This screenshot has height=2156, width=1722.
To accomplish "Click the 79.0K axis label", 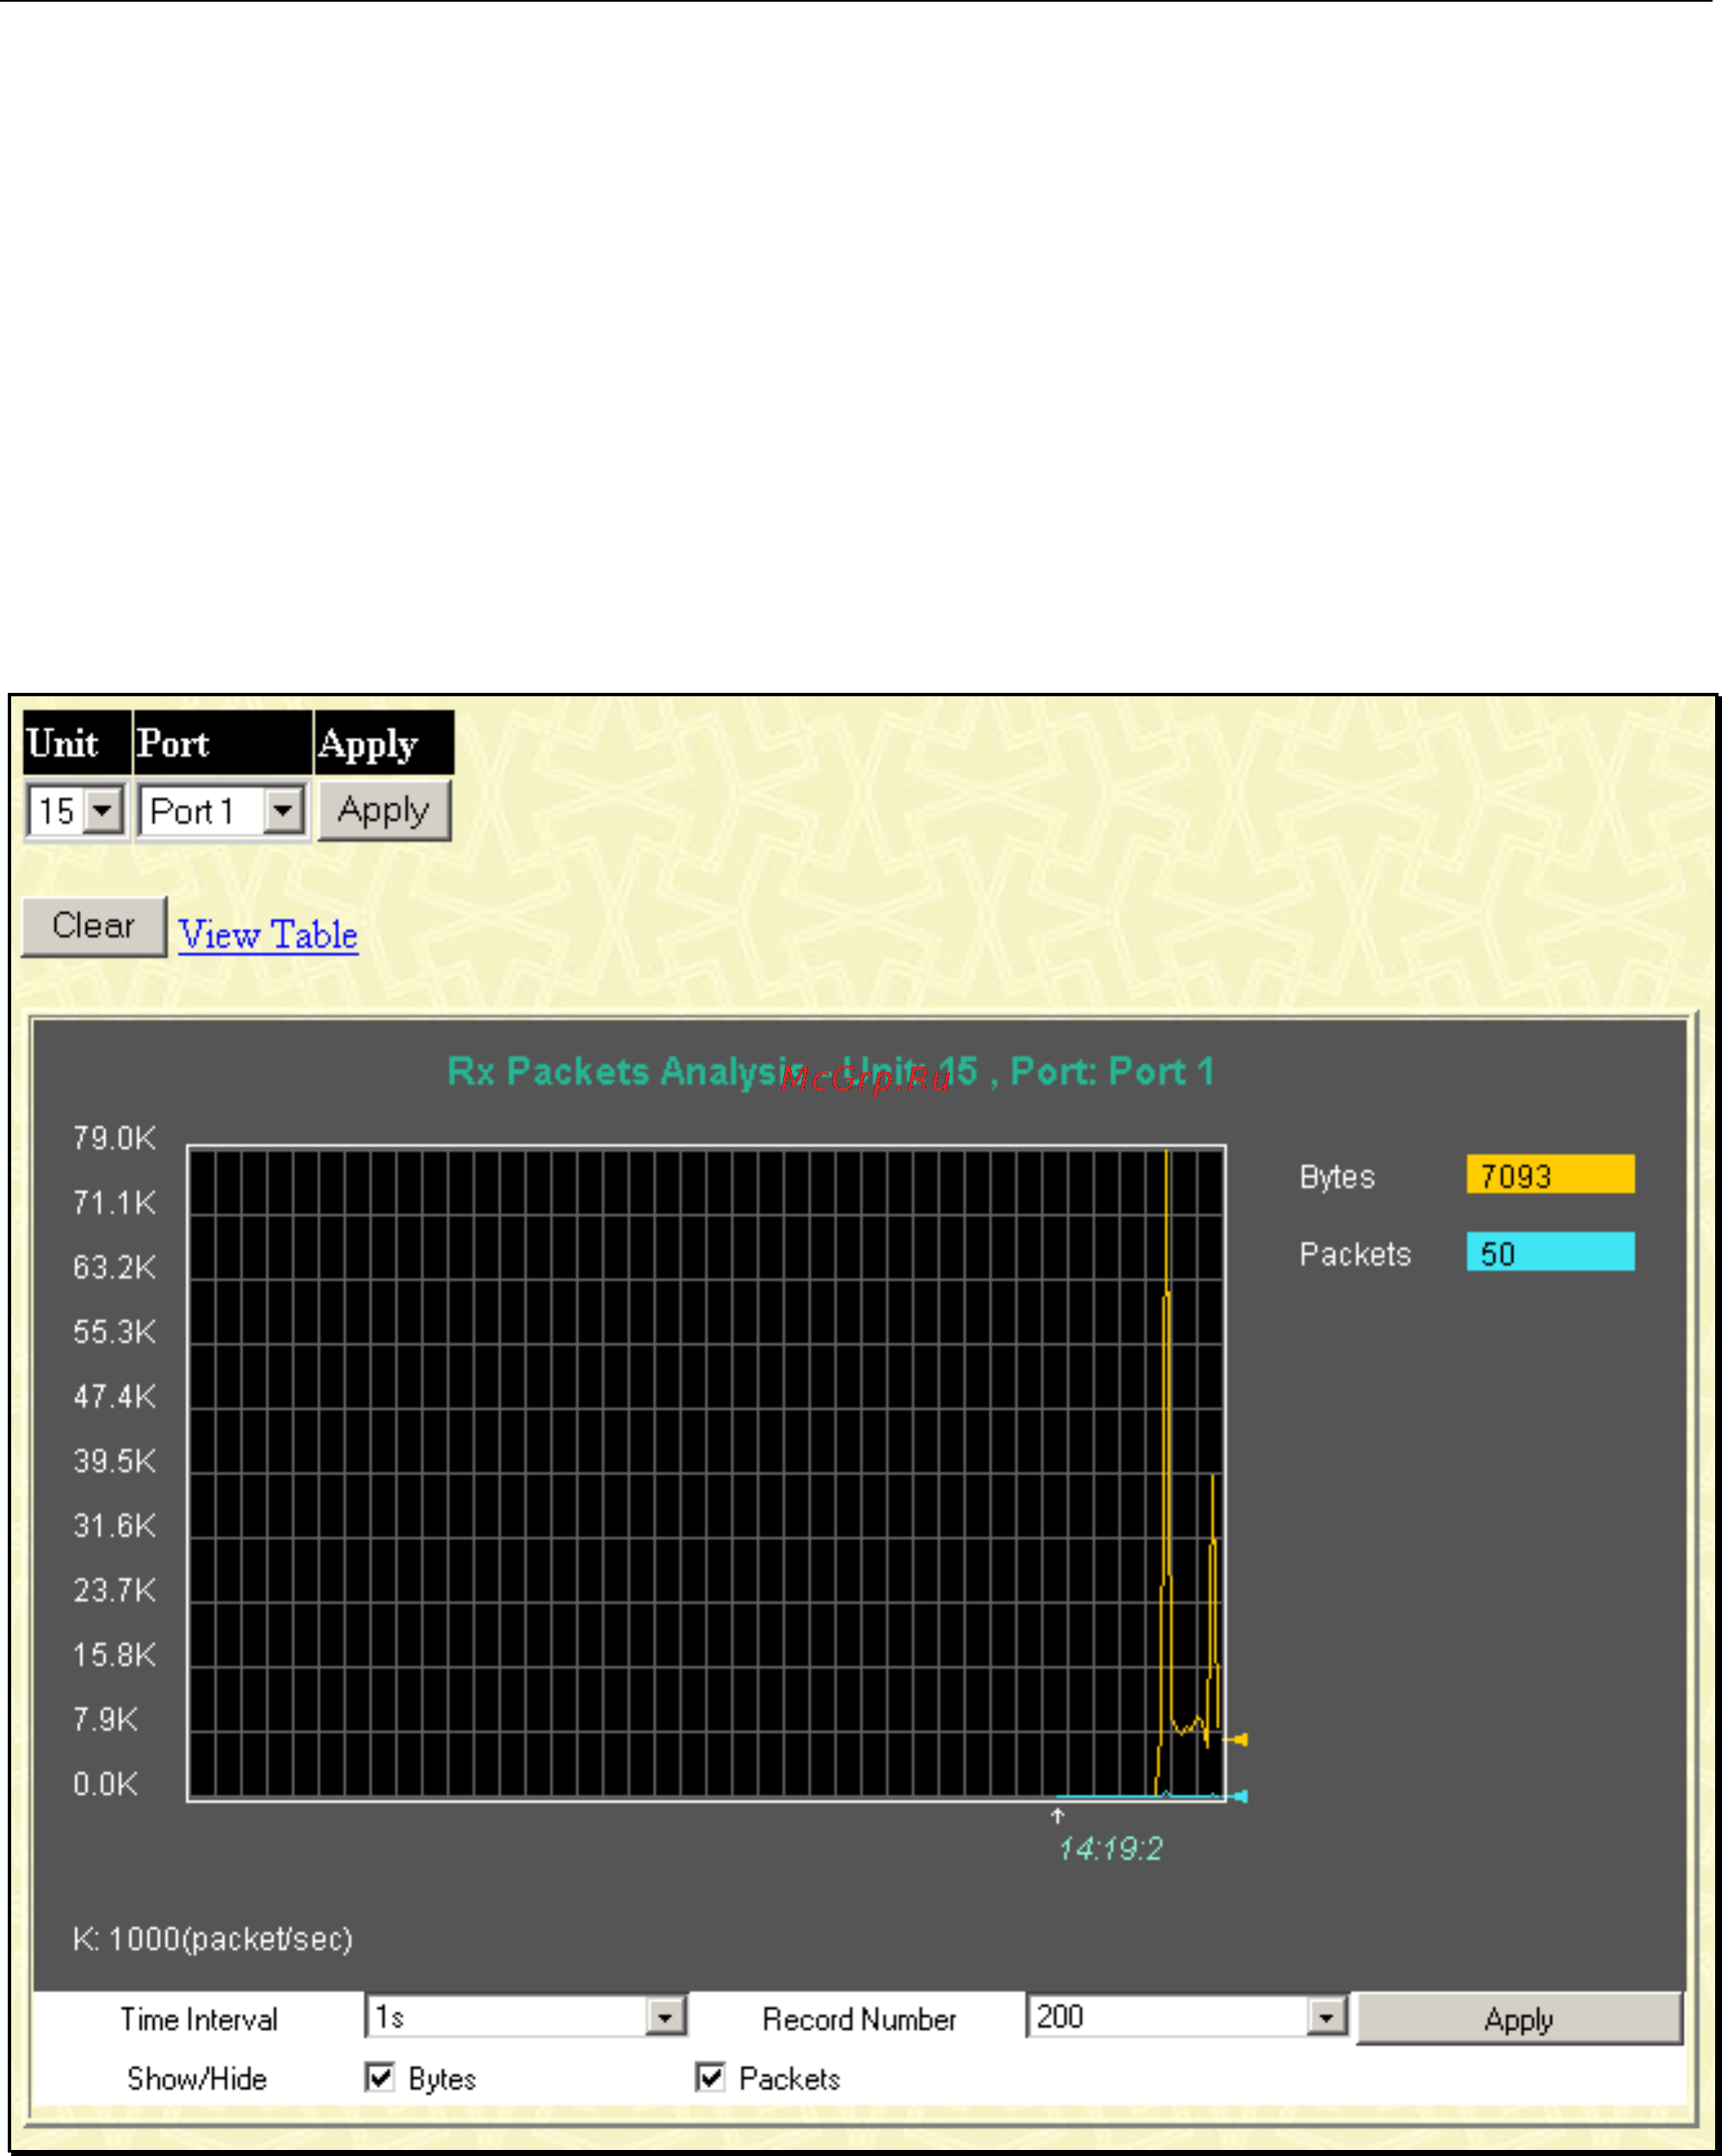I will click(x=114, y=1138).
